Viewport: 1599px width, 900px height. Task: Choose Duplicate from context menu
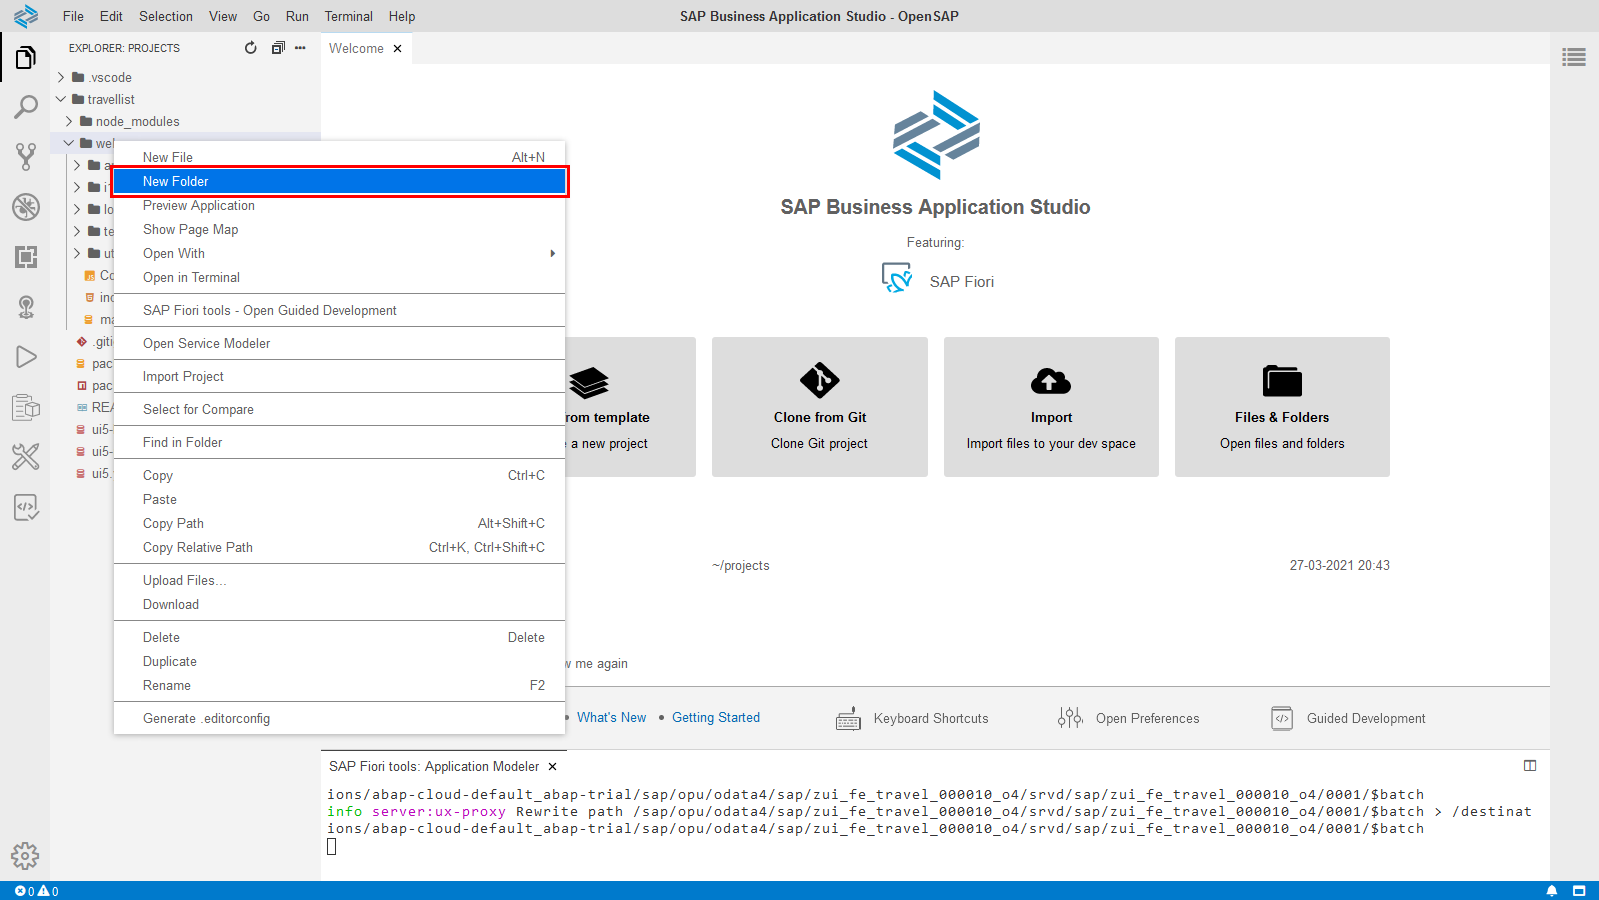[x=340, y=661]
